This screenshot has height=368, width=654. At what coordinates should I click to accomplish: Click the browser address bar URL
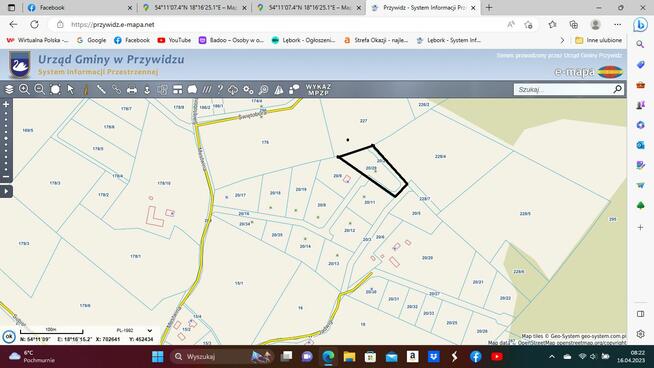click(x=113, y=25)
